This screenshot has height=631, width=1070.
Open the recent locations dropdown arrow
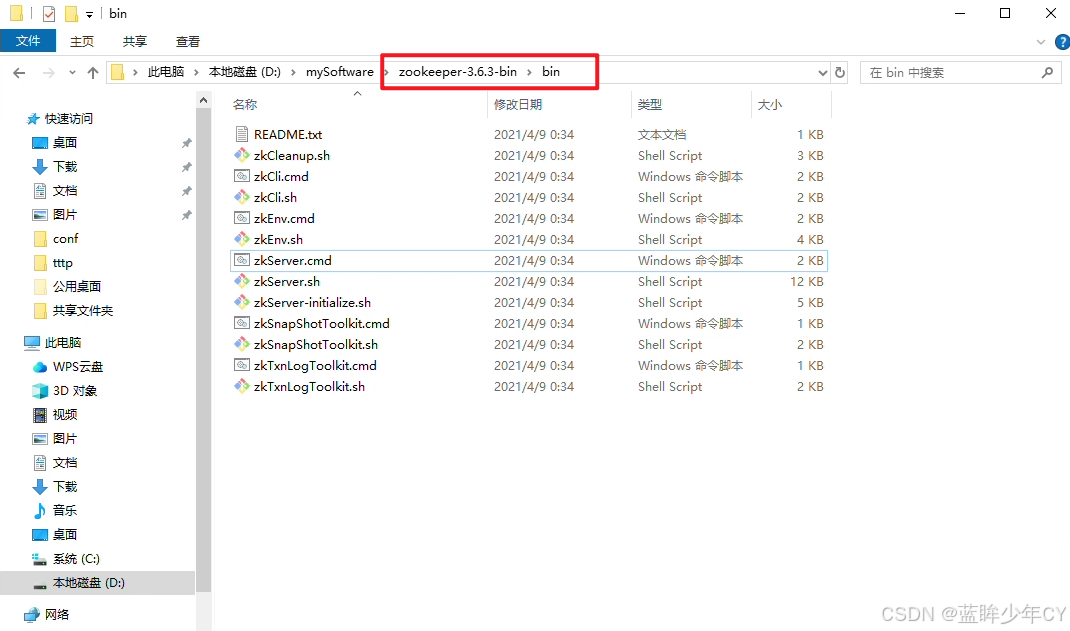pos(72,72)
